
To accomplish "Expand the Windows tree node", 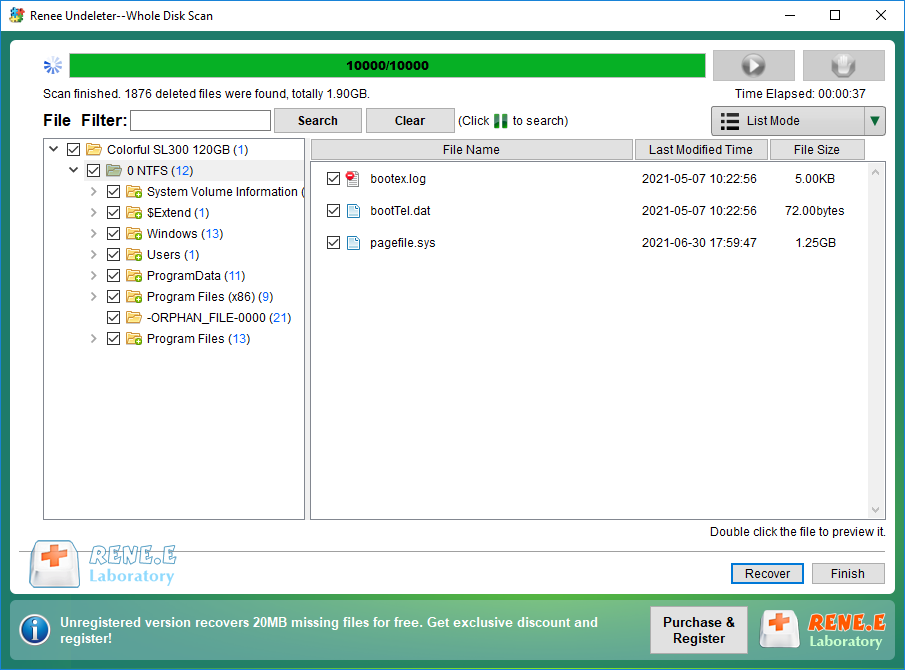I will click(x=94, y=233).
